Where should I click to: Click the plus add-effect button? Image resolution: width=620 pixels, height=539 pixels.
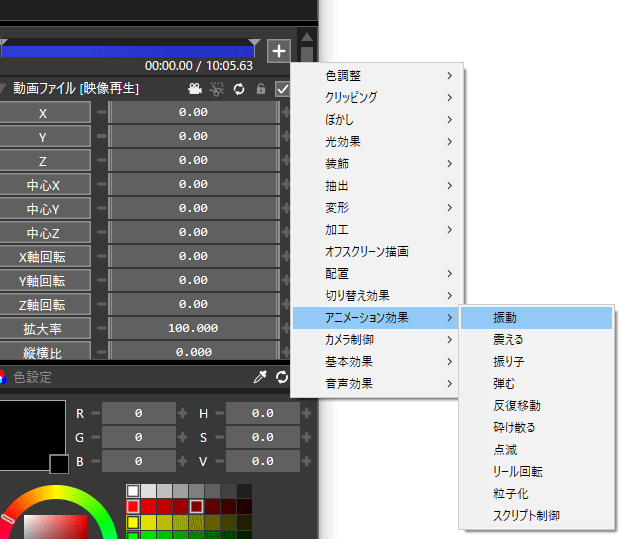coord(279,51)
